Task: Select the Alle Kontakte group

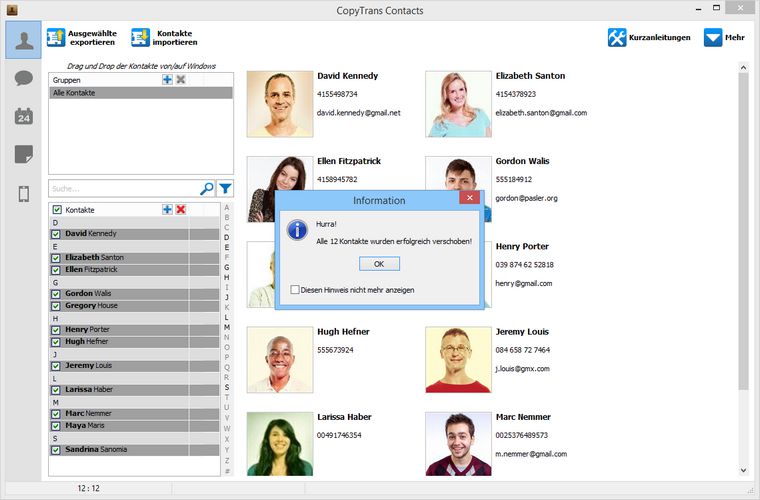Action: click(141, 93)
